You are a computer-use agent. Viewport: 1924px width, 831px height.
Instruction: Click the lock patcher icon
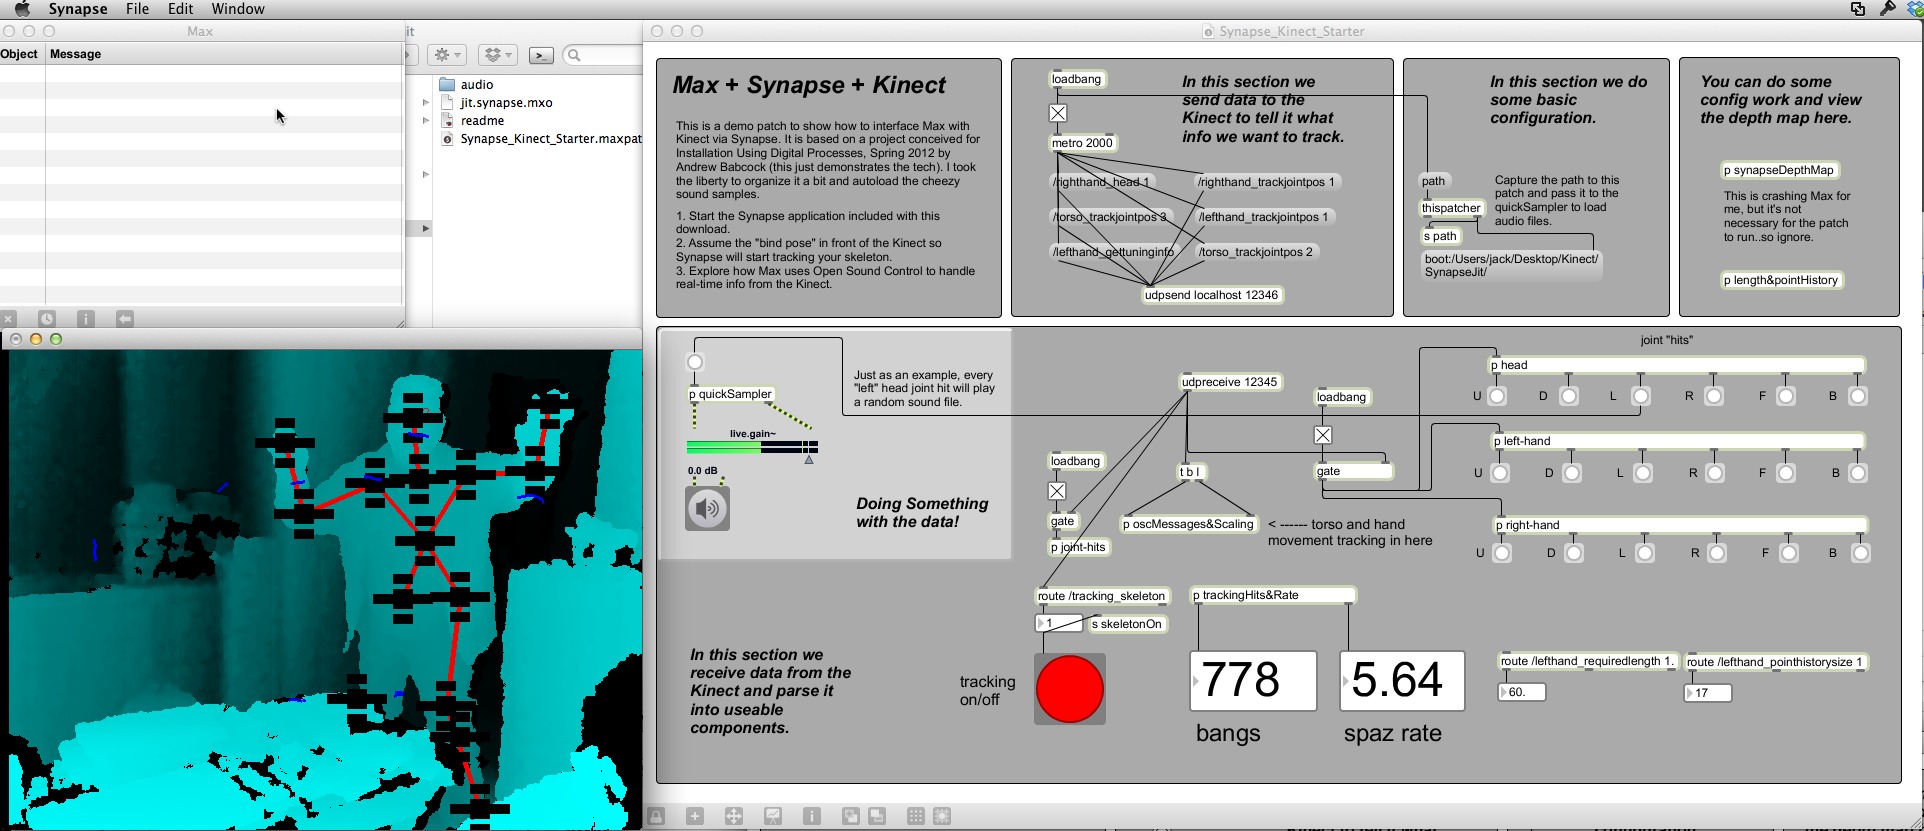(656, 816)
